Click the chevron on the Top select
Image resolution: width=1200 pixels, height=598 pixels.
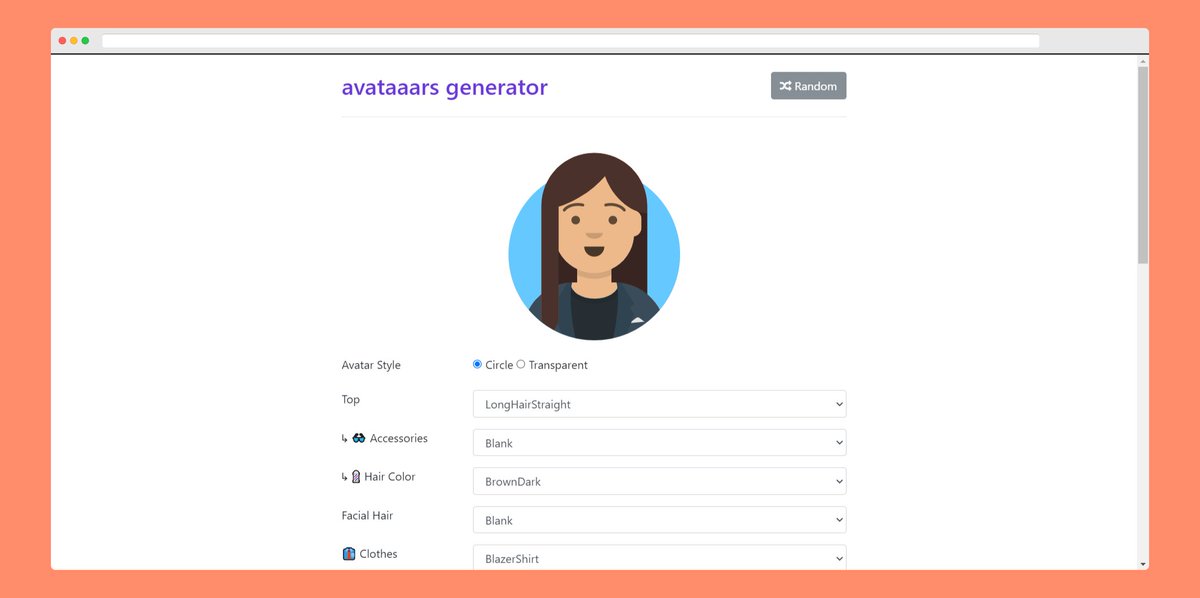pos(837,404)
